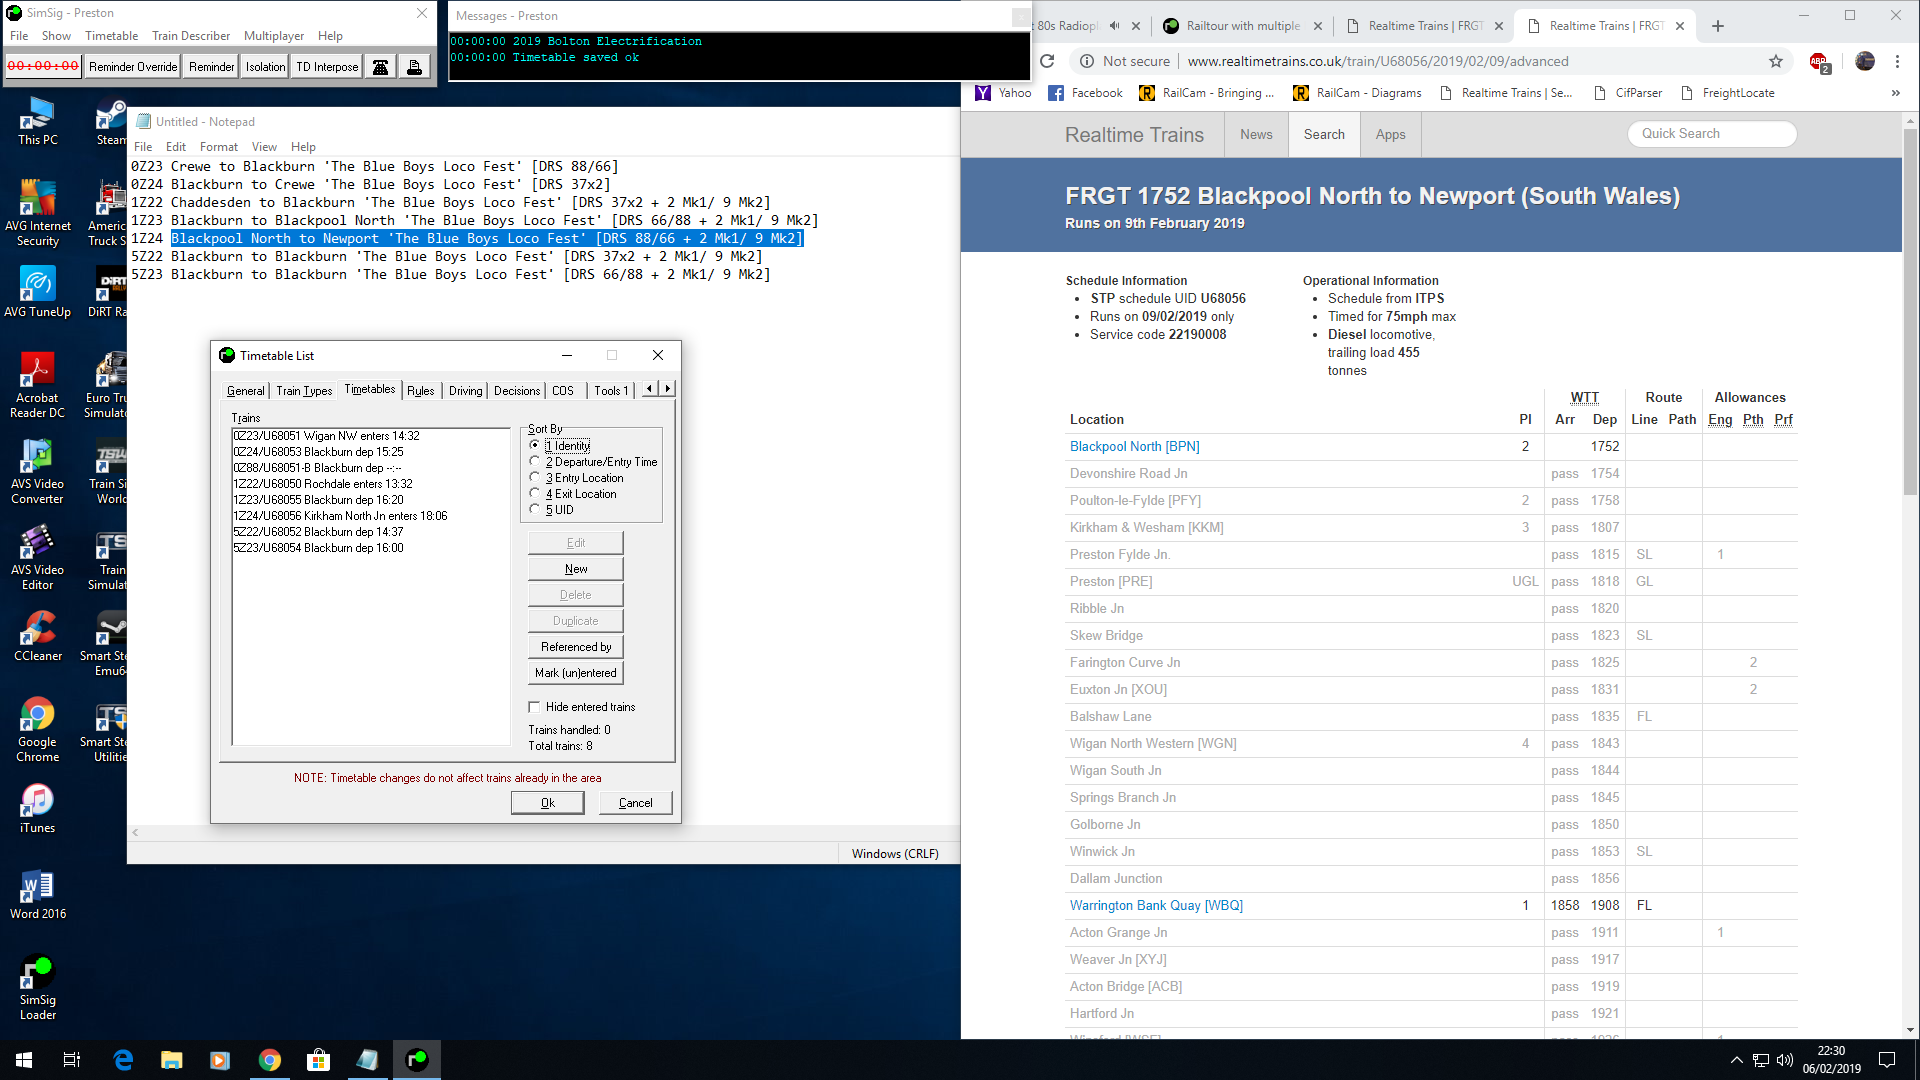Screen dimensions: 1920x1080
Task: Open the Windows notification center icon
Action: pyautogui.click(x=1887, y=1060)
